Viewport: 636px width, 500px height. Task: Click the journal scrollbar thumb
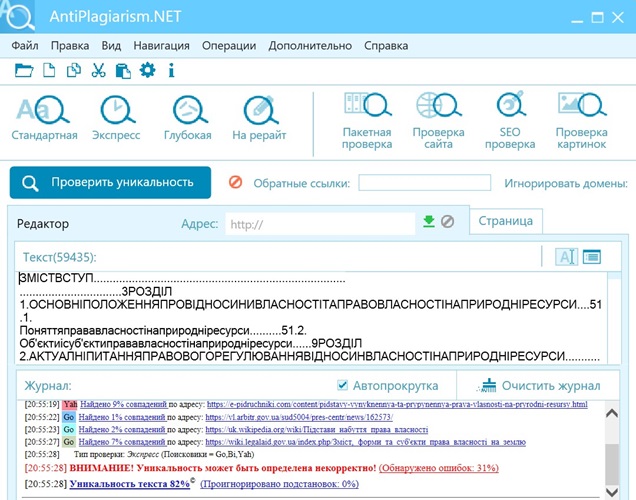[x=612, y=464]
